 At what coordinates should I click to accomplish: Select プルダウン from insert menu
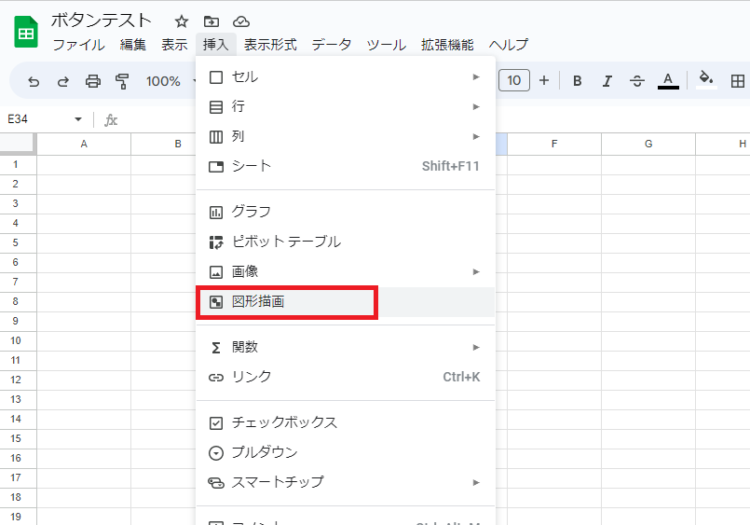(345, 452)
